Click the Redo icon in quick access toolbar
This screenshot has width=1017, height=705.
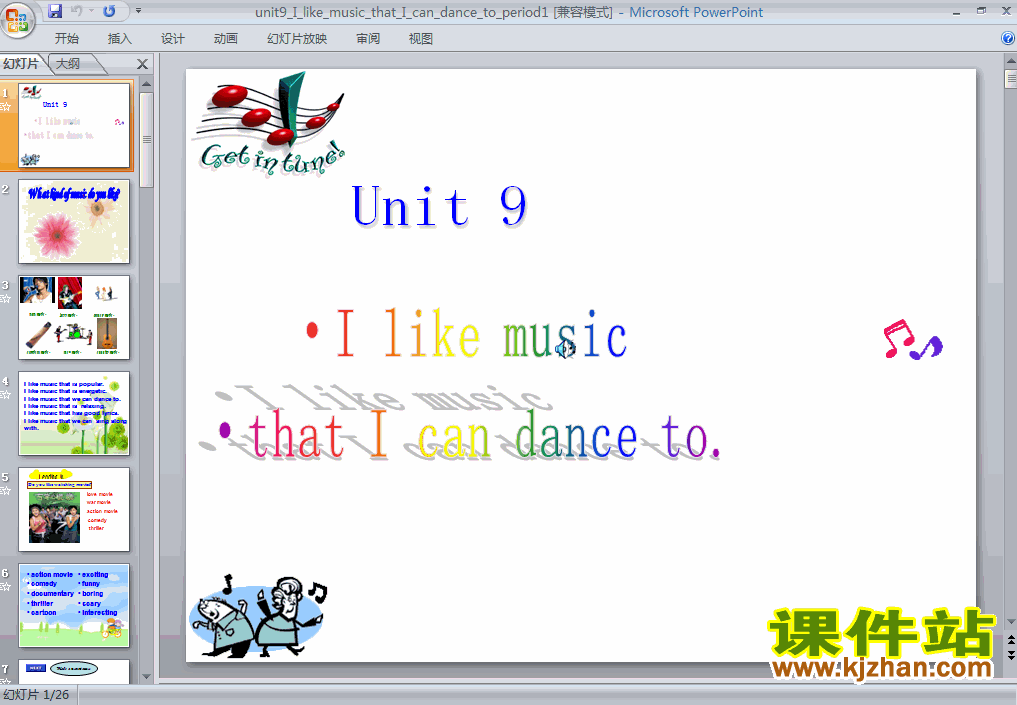click(110, 10)
